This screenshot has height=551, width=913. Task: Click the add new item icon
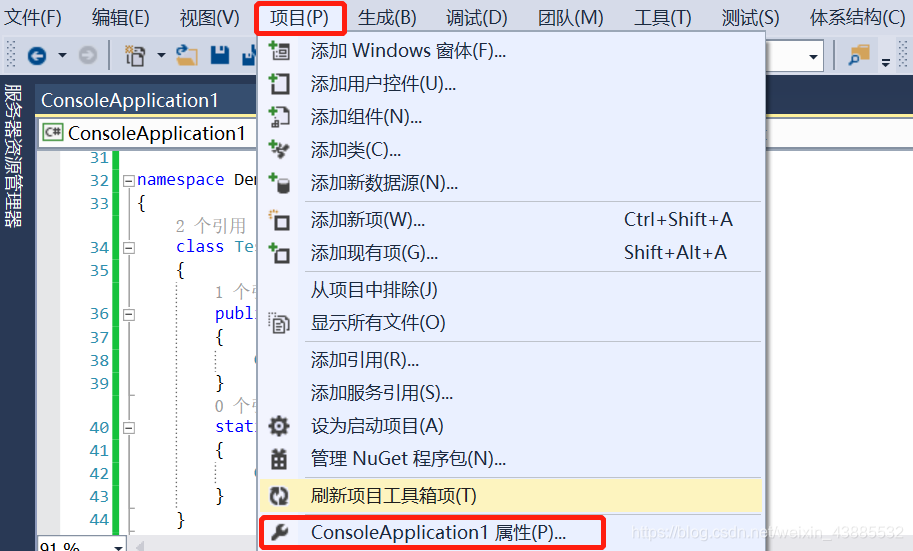(x=279, y=221)
